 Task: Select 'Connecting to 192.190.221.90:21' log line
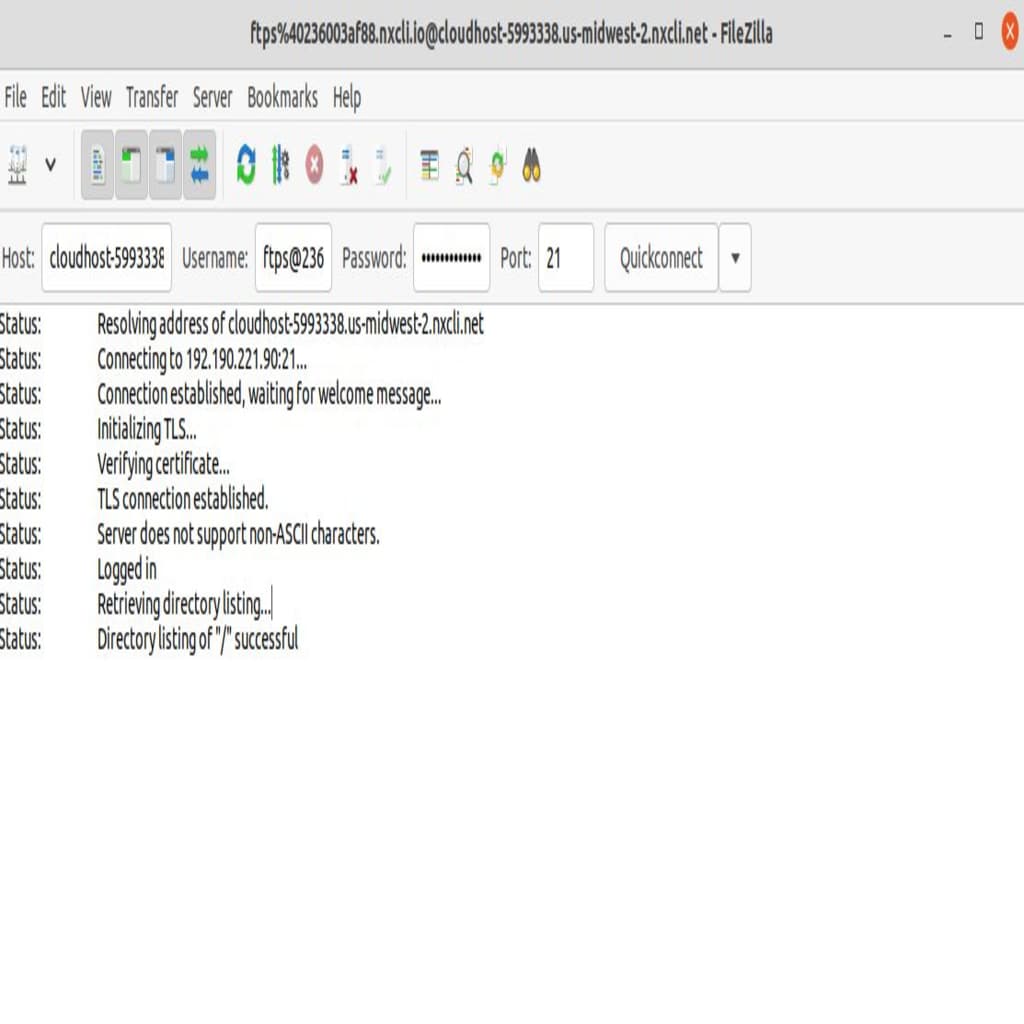pos(202,359)
